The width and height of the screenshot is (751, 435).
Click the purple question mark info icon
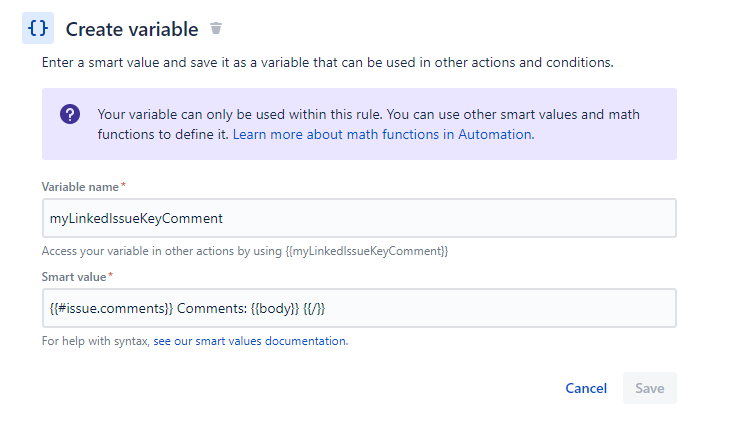point(70,114)
